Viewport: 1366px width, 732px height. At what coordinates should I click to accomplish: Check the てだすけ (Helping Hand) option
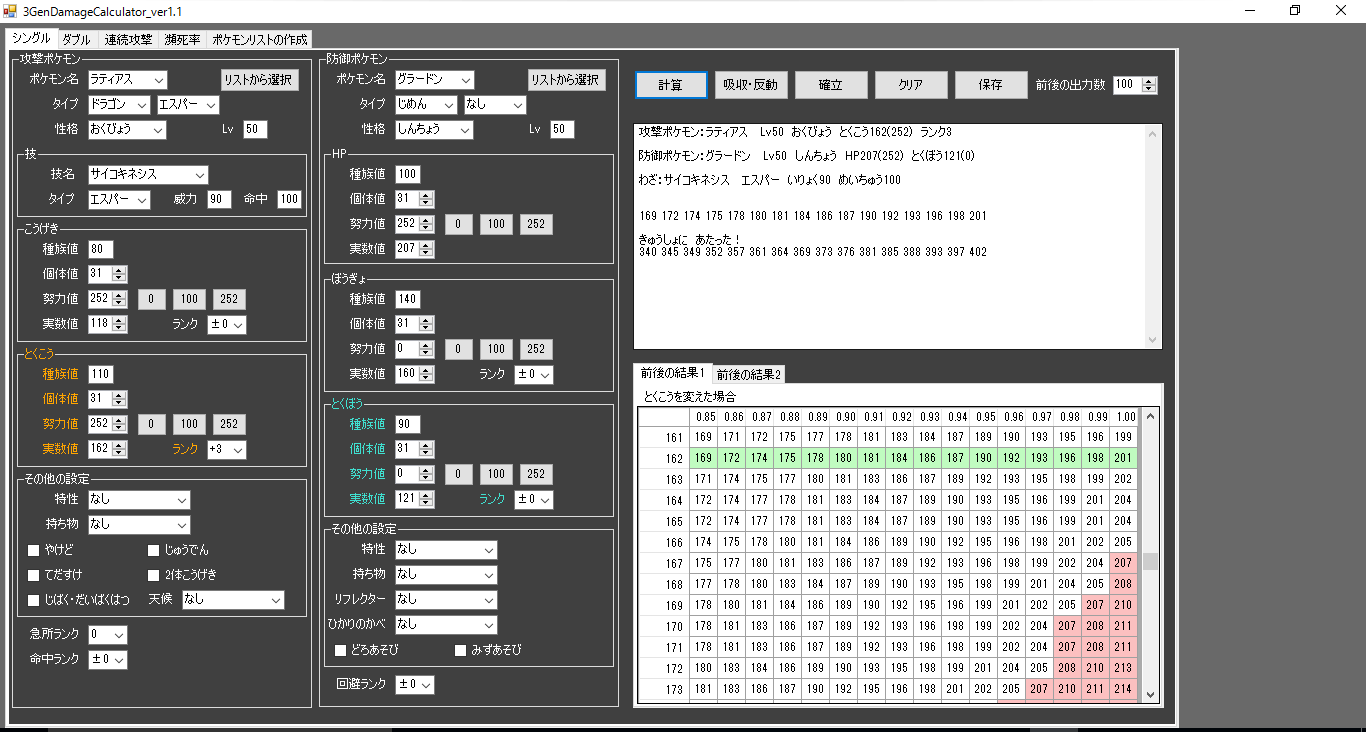(x=33, y=574)
